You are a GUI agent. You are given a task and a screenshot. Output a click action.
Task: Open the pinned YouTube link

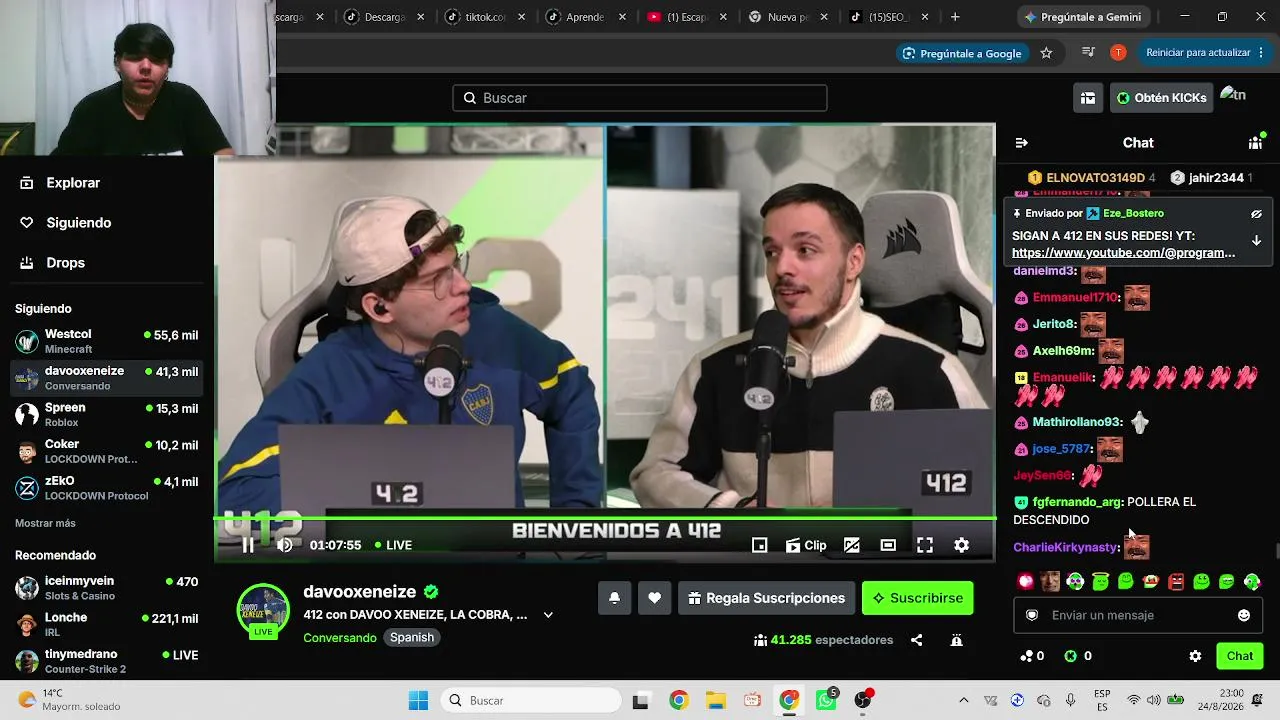point(1124,253)
